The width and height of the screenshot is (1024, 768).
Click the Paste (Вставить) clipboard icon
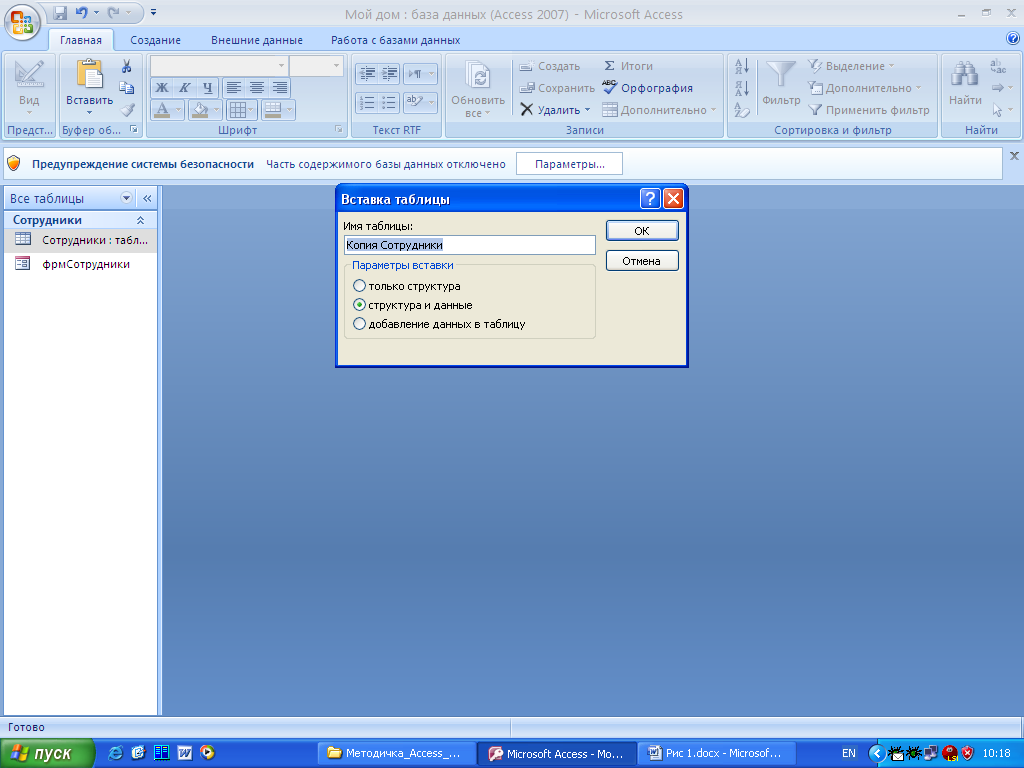(x=89, y=74)
